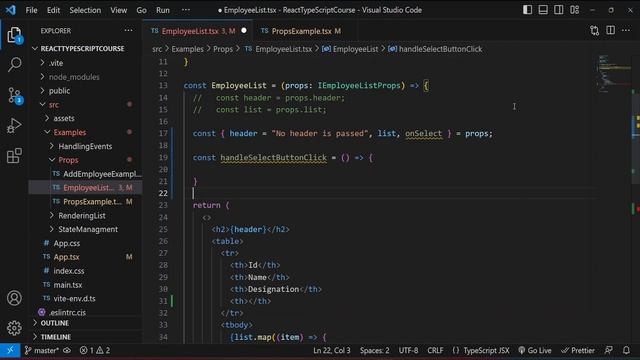Open Customize Layout icon
This screenshot has width=640, height=360.
574,10
